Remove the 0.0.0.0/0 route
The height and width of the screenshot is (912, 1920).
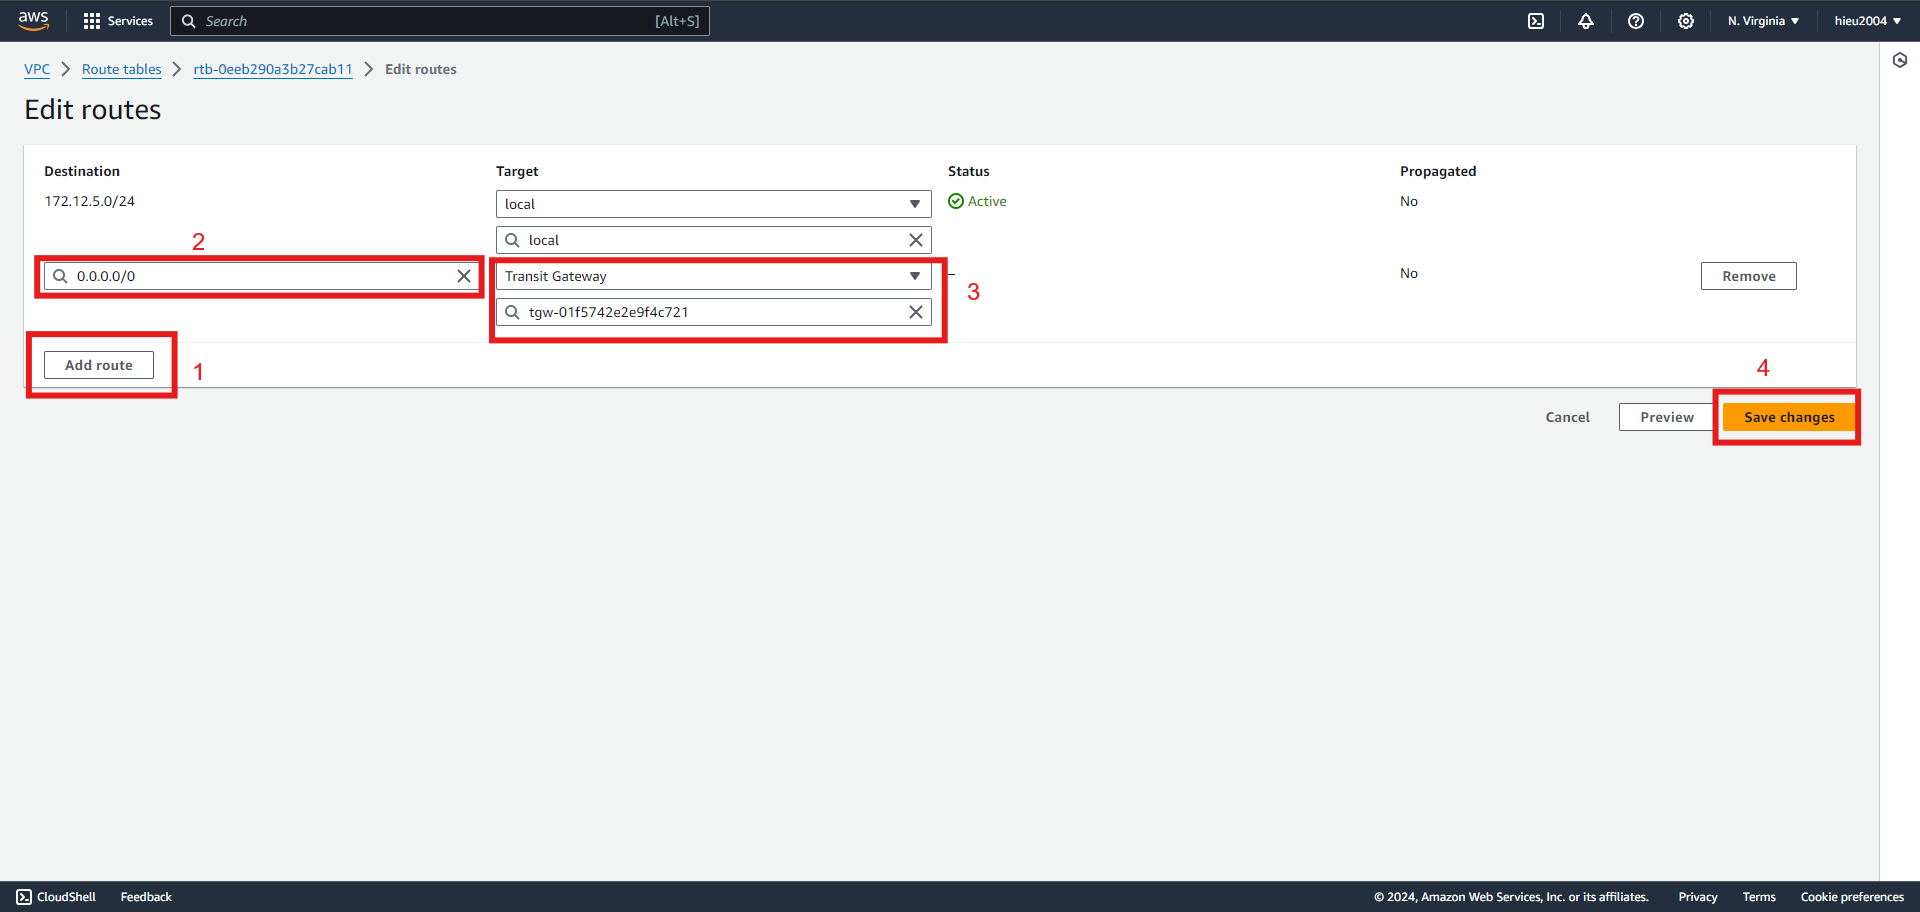[x=1749, y=276]
